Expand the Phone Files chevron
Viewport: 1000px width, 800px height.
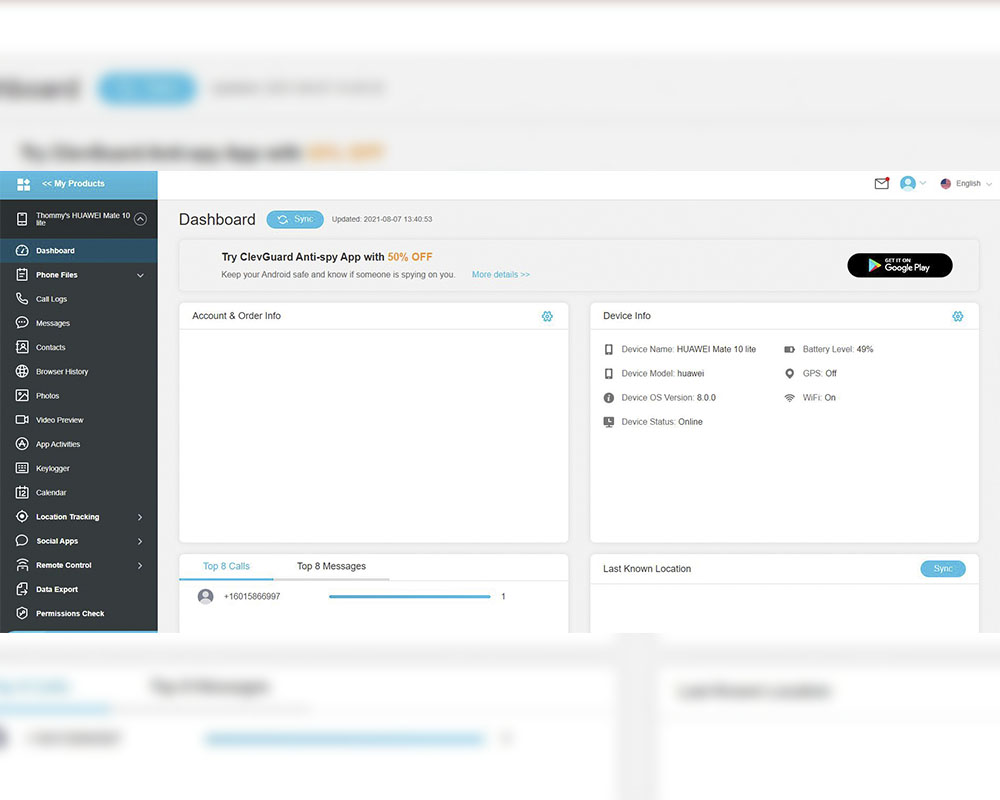click(x=140, y=276)
